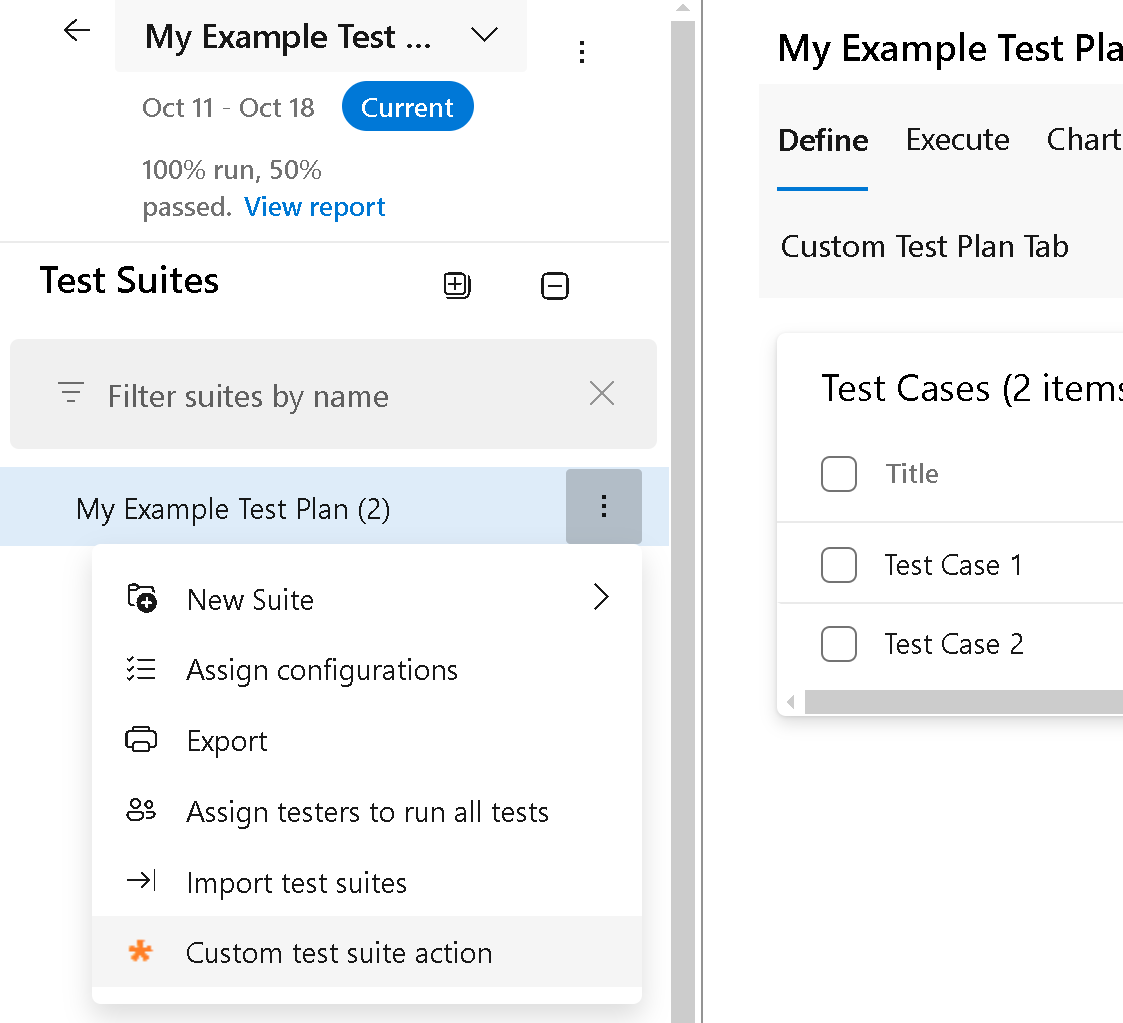The height and width of the screenshot is (1023, 1123).
Task: Open View report
Action: [x=314, y=206]
